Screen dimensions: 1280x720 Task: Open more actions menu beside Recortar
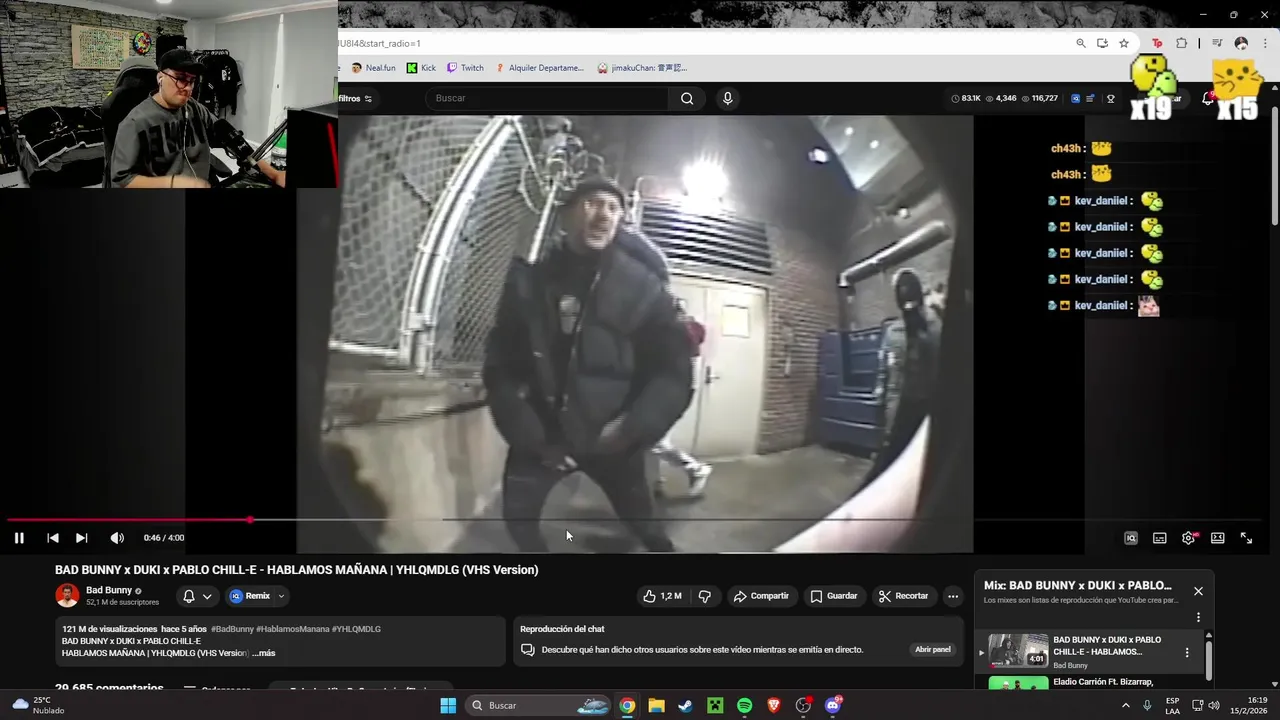click(x=953, y=596)
